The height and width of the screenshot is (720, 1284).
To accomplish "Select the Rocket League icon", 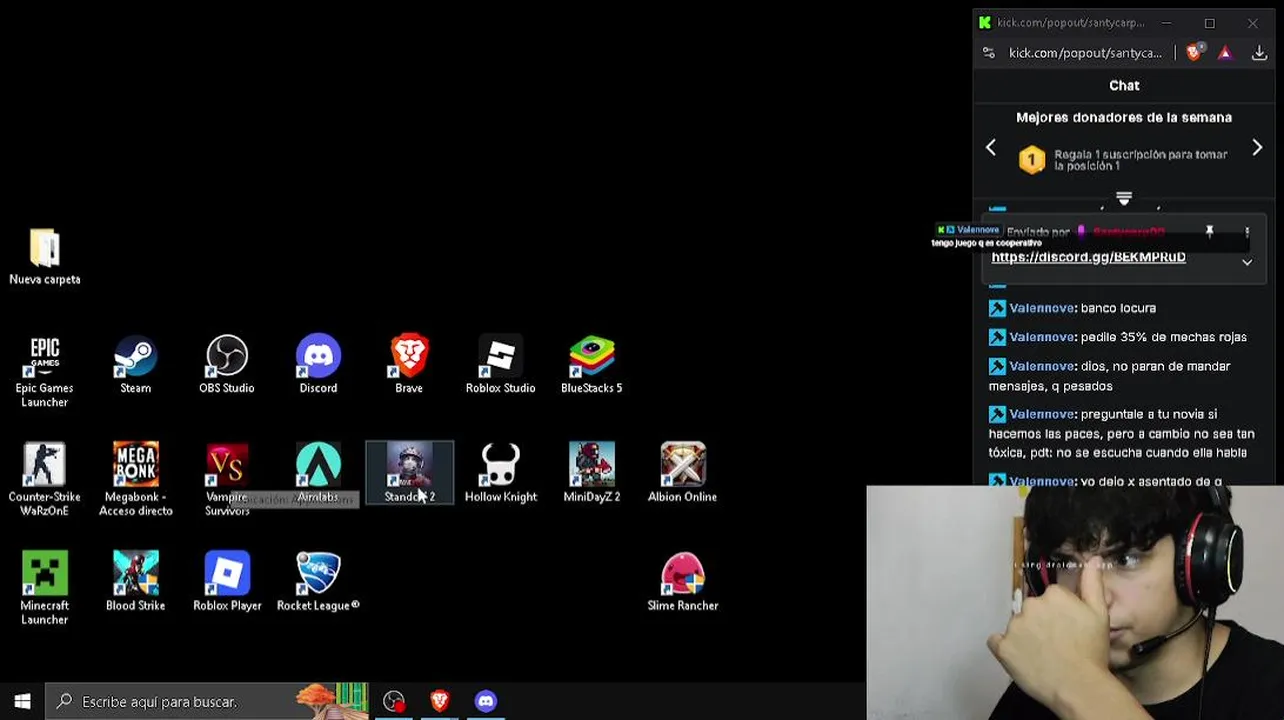I will (318, 582).
